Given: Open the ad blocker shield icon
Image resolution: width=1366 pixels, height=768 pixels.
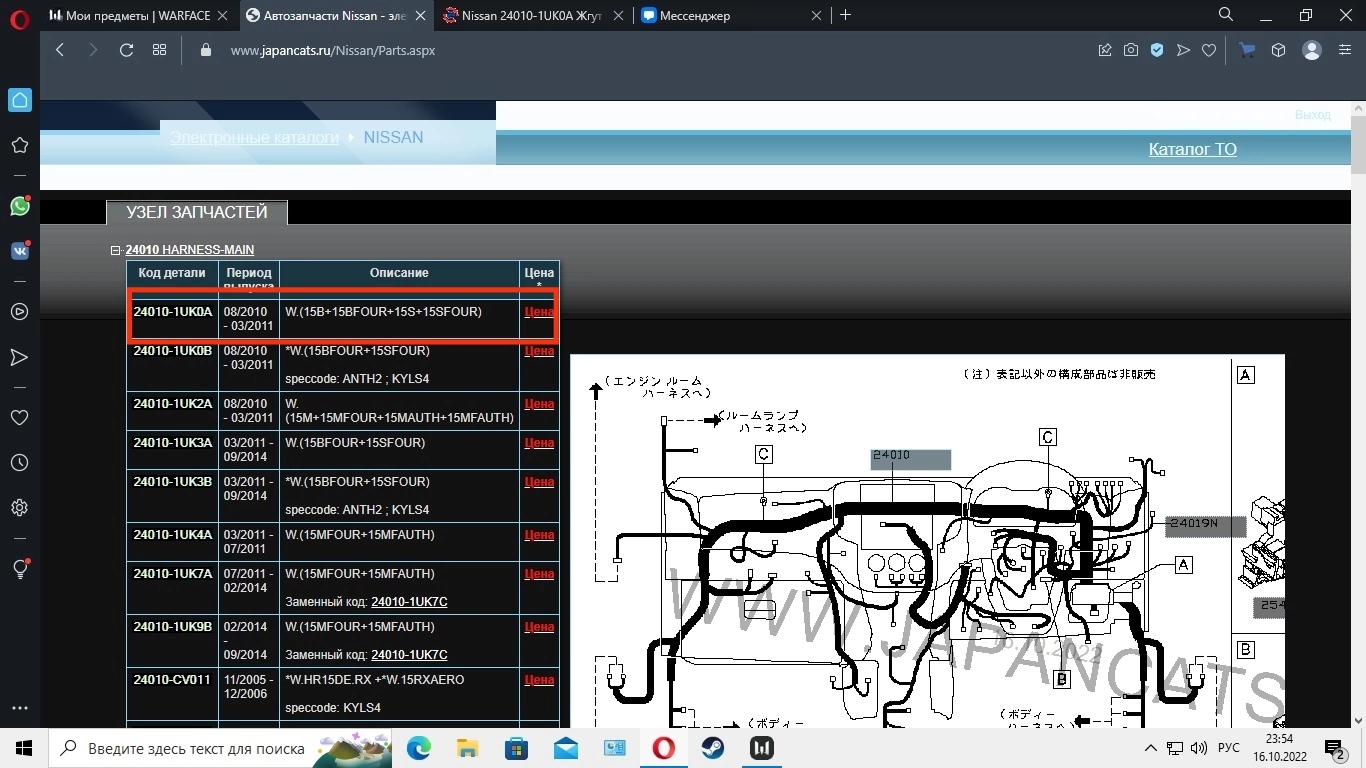Looking at the screenshot, I should pos(1157,50).
